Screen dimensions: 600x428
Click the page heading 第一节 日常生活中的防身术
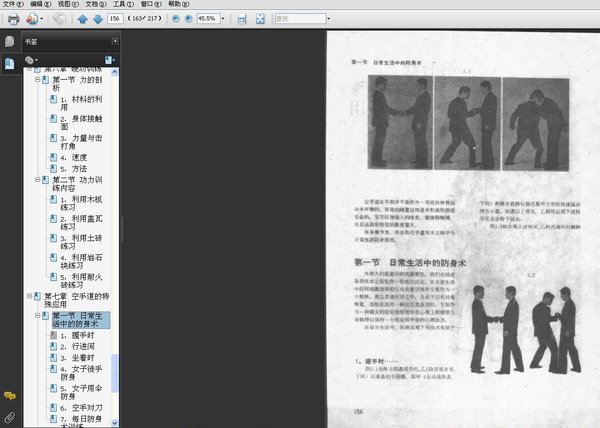pos(410,263)
